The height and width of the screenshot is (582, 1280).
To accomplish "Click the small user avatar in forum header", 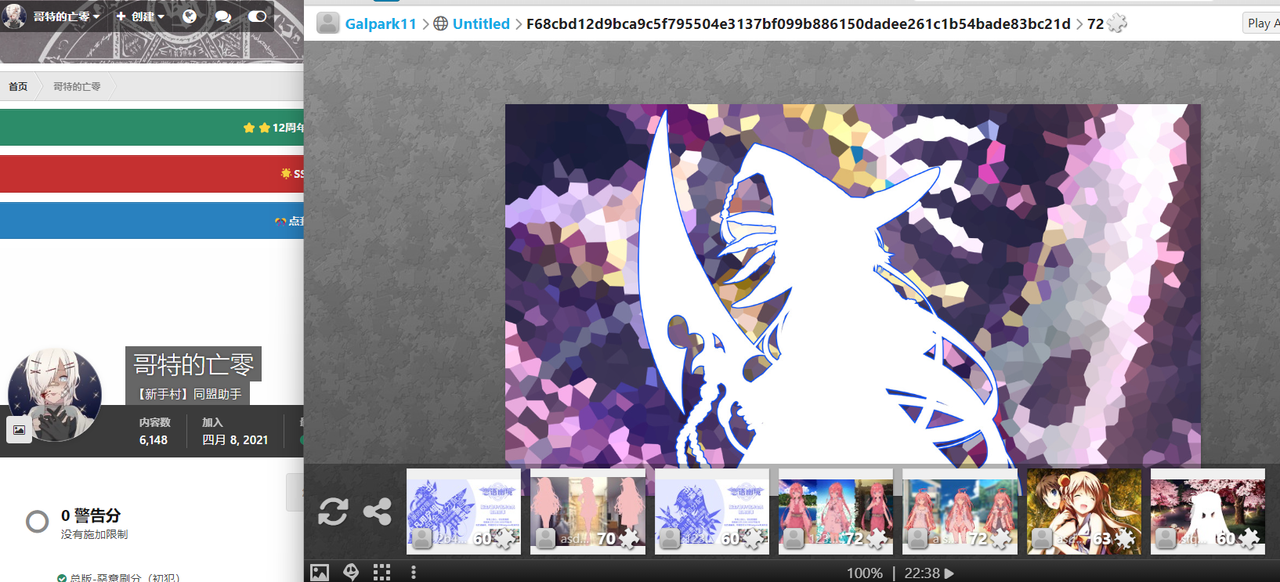I will click(x=15, y=16).
